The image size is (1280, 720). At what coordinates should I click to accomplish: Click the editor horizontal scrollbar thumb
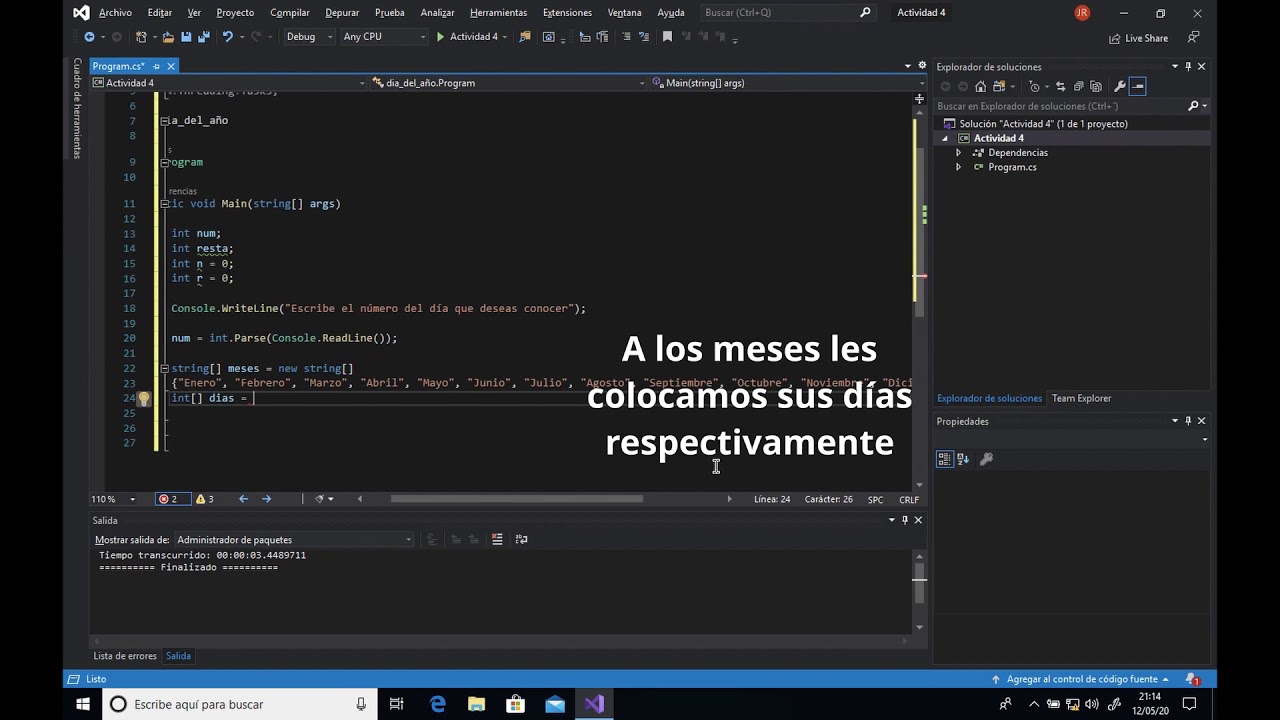517,499
